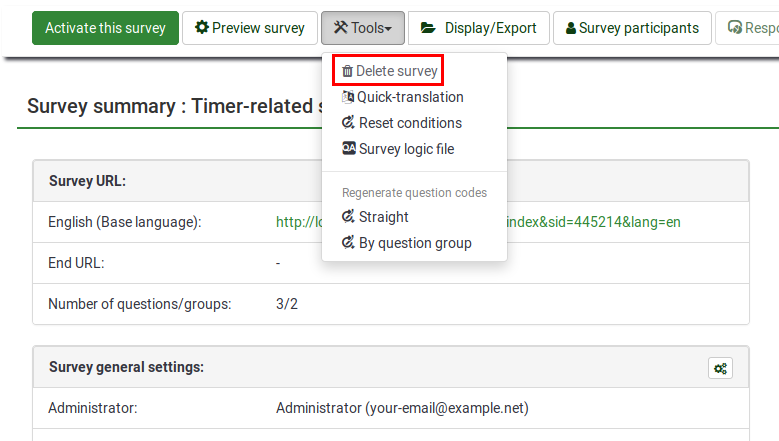Collapse the Tools dropdown menu
Screen dimensions: 779x441
click(362, 28)
